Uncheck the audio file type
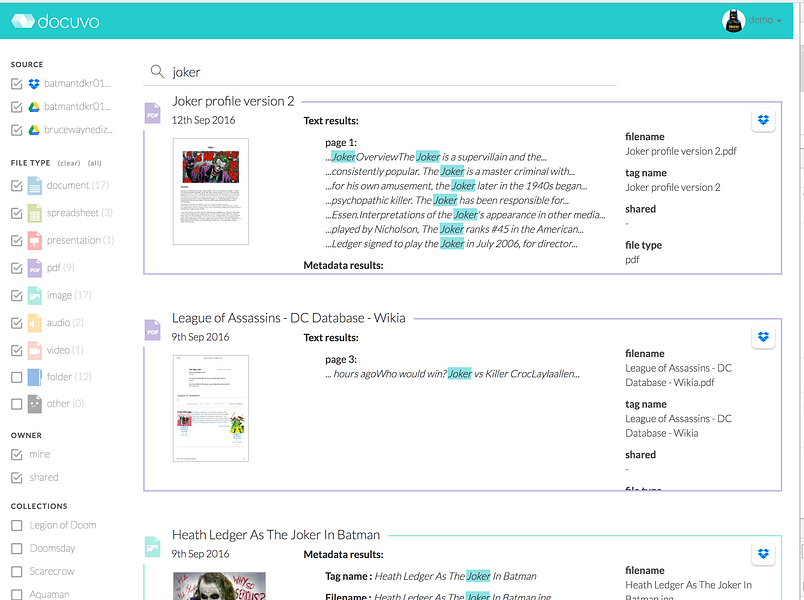804x600 pixels. (16, 323)
